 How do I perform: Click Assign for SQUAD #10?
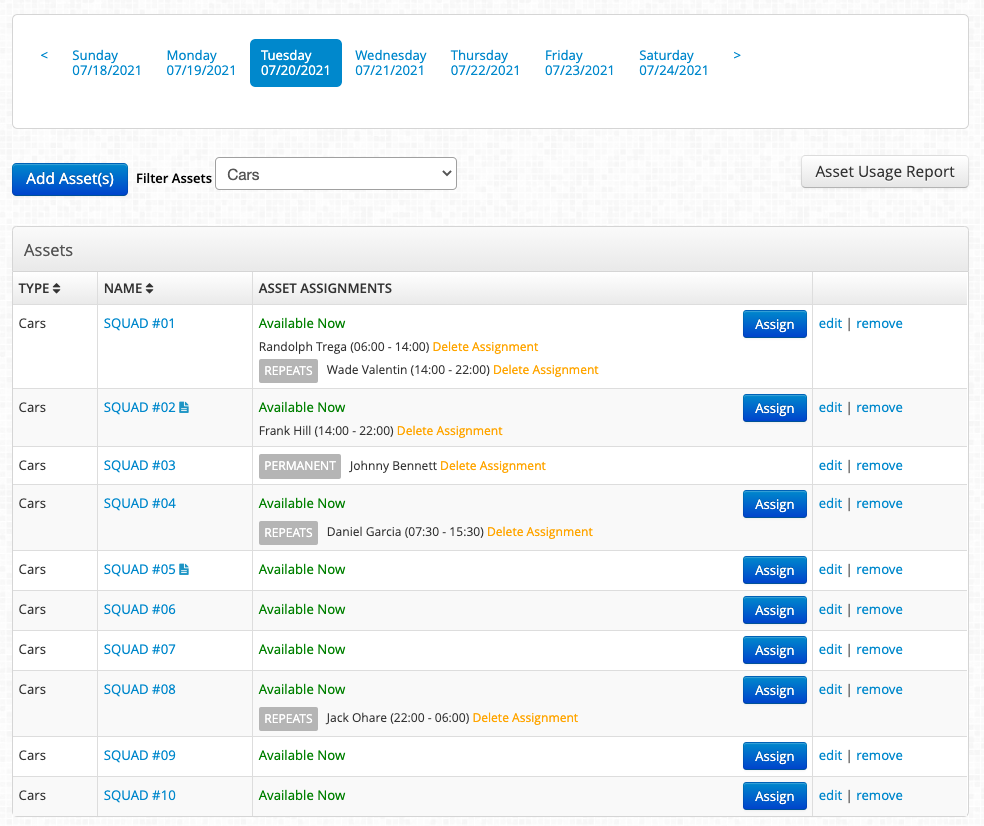[774, 796]
